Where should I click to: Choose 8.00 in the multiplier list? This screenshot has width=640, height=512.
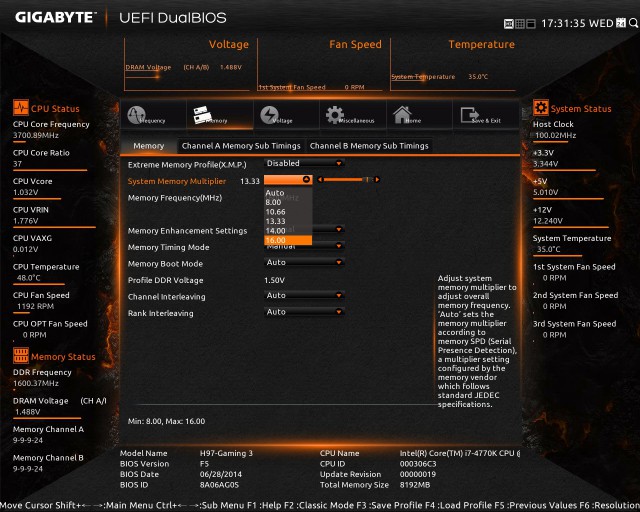click(288, 202)
